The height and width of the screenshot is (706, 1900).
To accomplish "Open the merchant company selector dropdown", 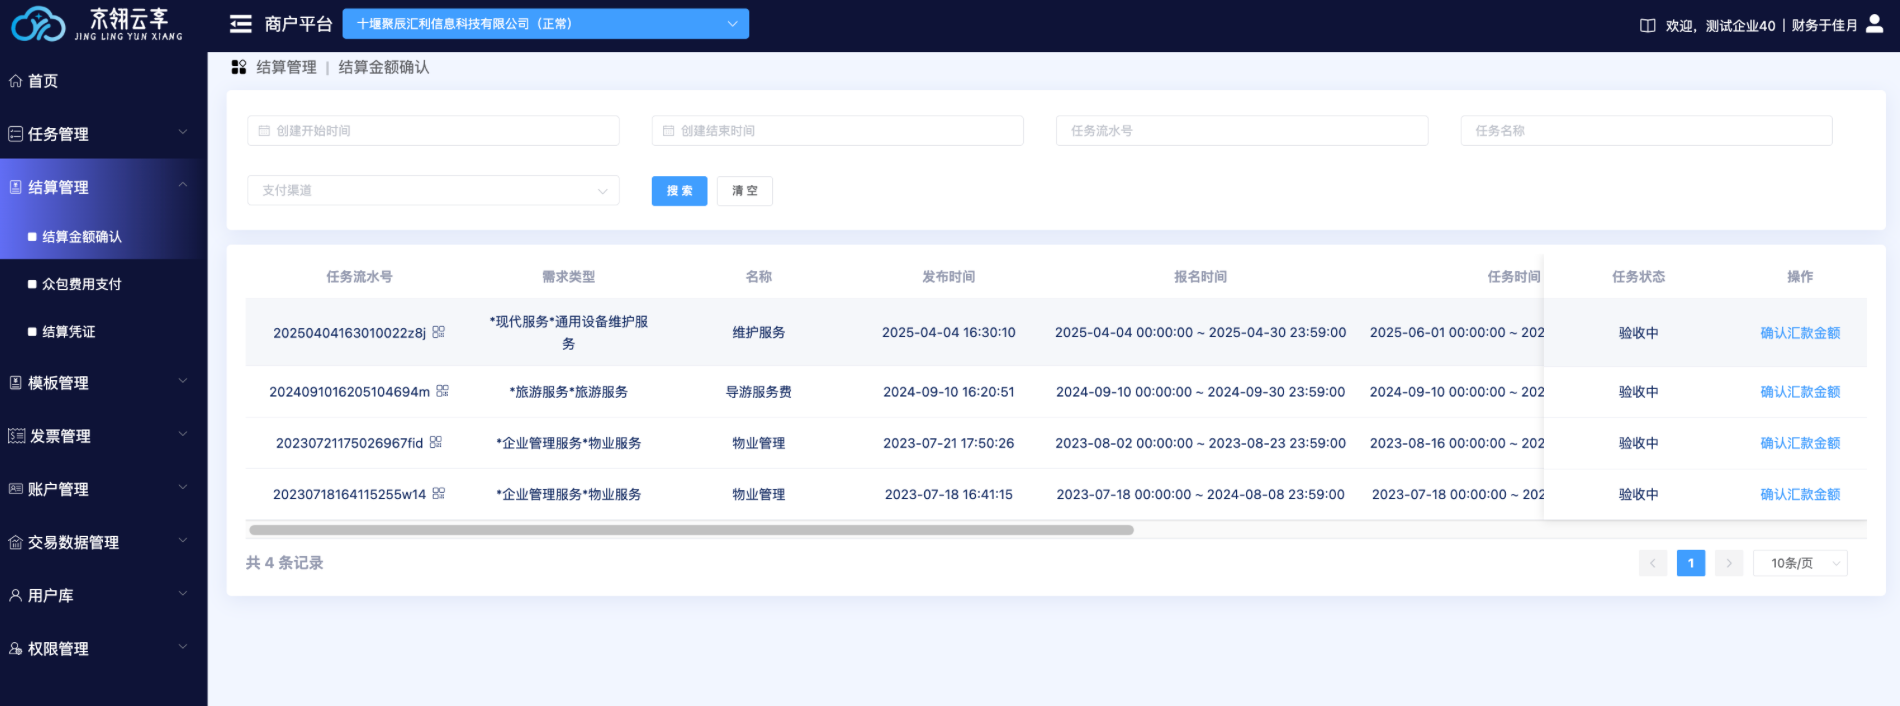I will (x=545, y=24).
